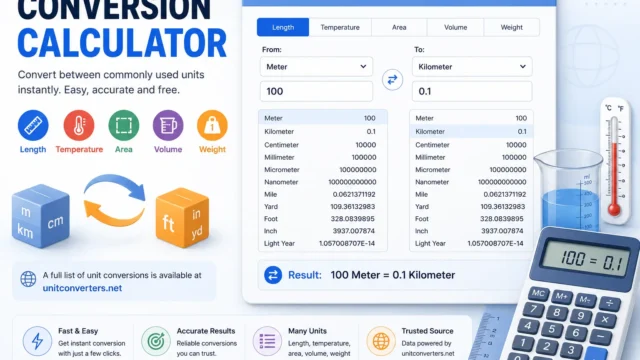Switch to the Temperature tab
640x360 pixels.
[x=340, y=27]
